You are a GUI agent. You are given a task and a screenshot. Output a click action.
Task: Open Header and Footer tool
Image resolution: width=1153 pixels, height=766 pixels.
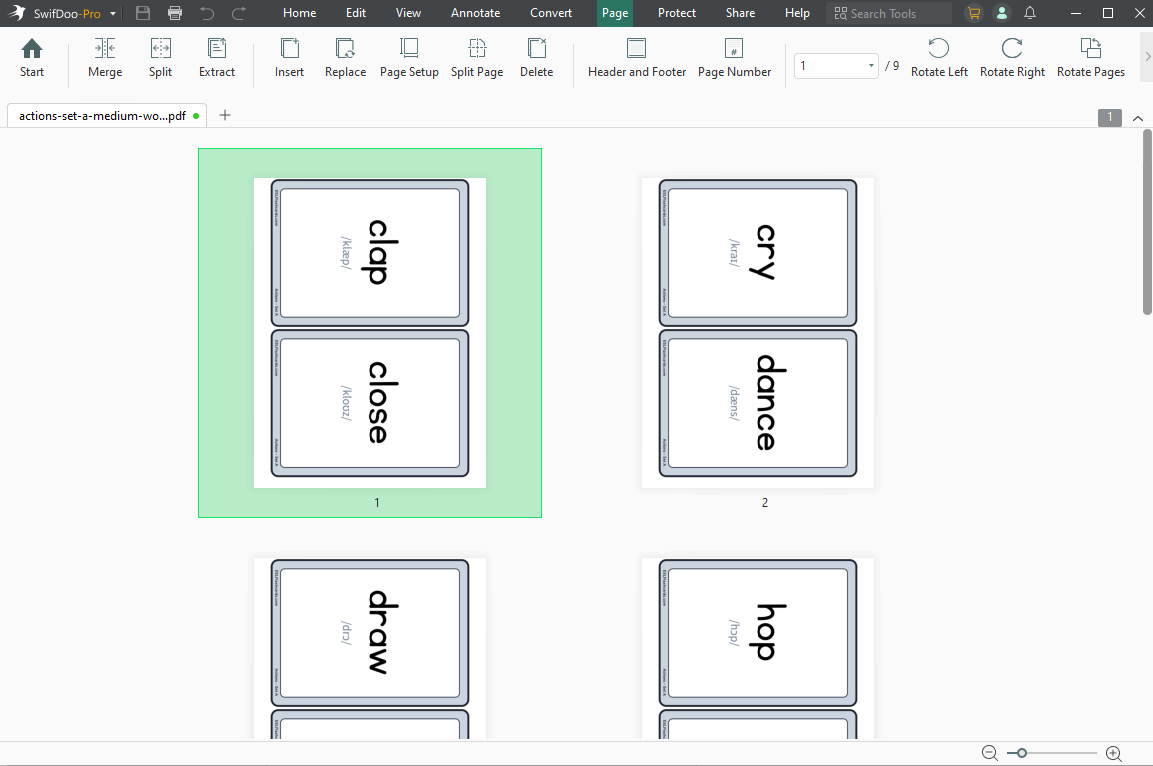(x=637, y=58)
